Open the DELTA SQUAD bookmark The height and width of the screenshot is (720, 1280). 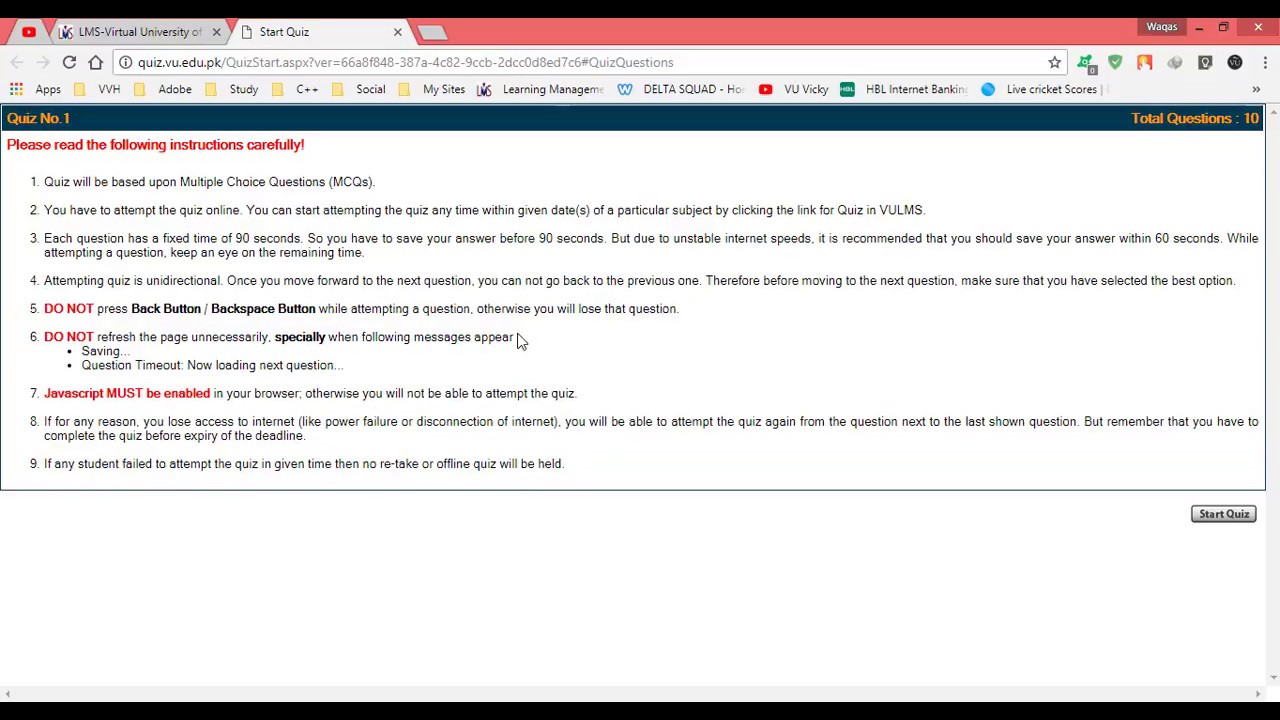682,89
